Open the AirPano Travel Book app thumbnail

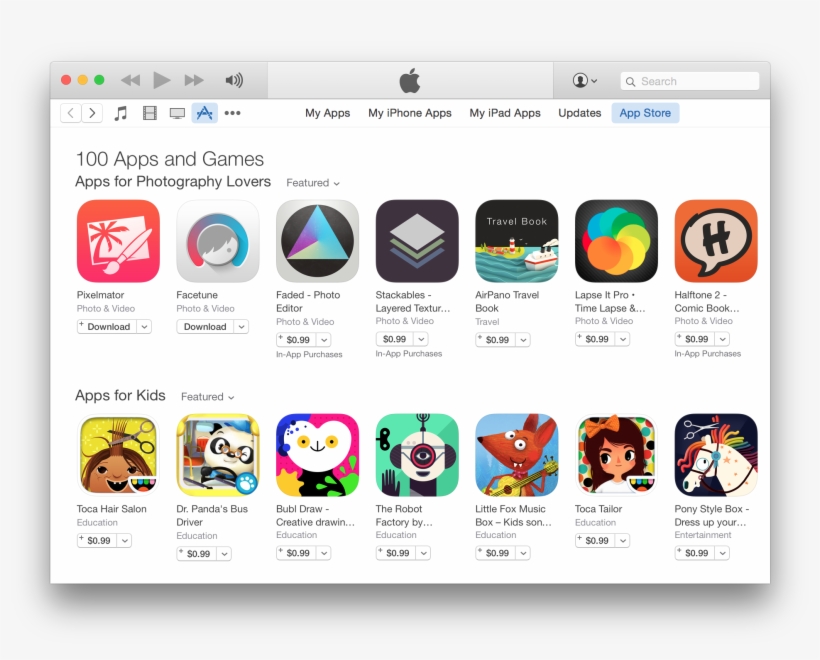click(516, 241)
